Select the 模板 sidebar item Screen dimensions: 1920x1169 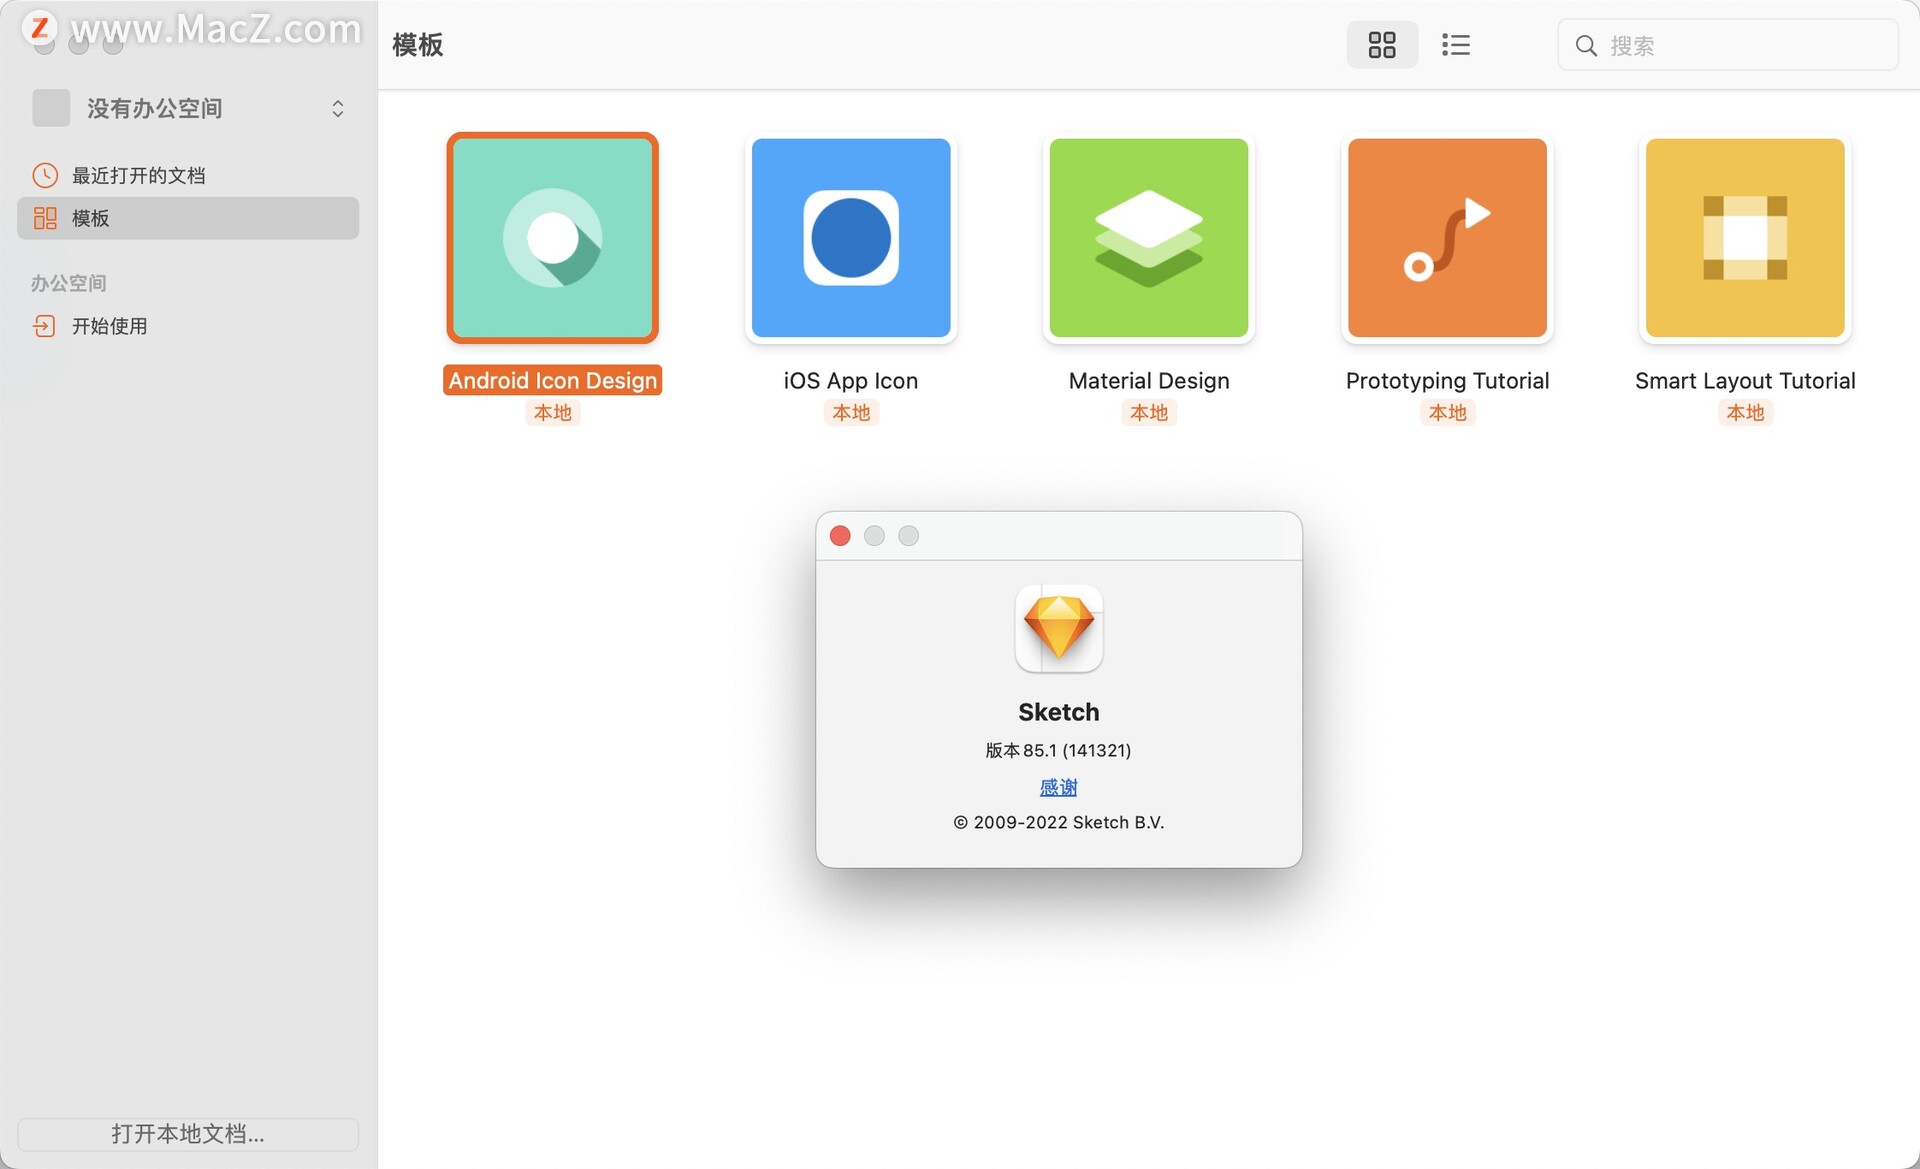[x=188, y=218]
